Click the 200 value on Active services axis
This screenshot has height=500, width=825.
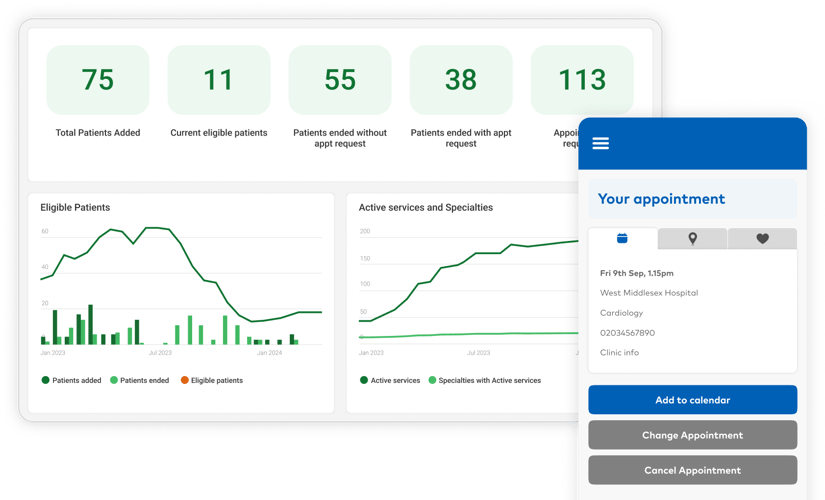point(365,231)
